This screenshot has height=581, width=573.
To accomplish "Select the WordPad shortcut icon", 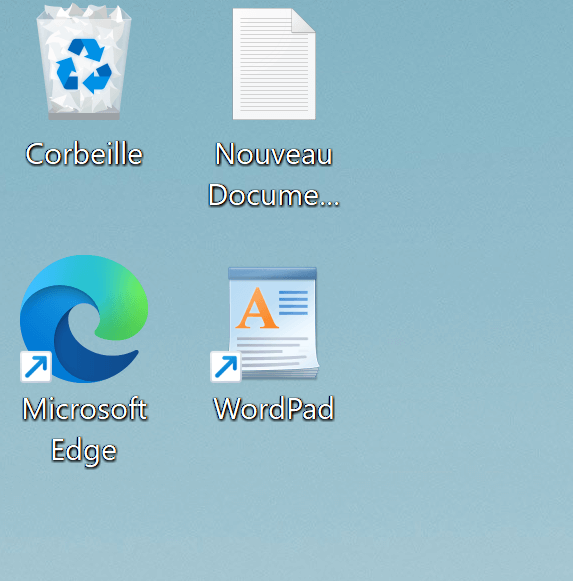I will coord(265,324).
